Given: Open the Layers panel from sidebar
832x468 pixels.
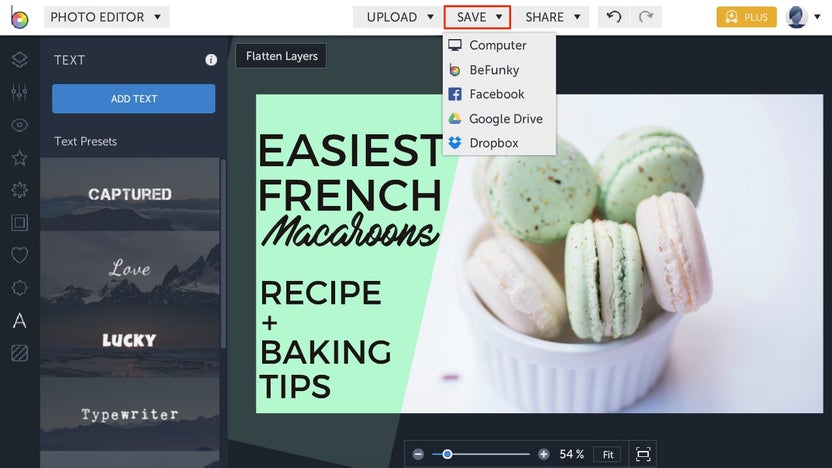Looking at the screenshot, I should (x=20, y=60).
